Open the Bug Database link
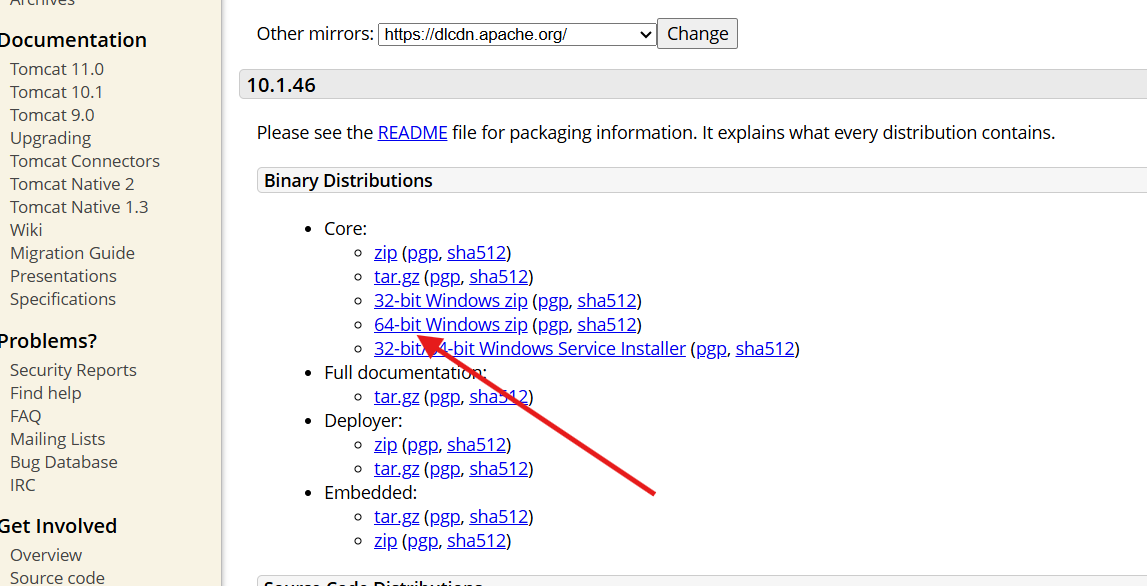This screenshot has width=1147, height=586. 64,462
